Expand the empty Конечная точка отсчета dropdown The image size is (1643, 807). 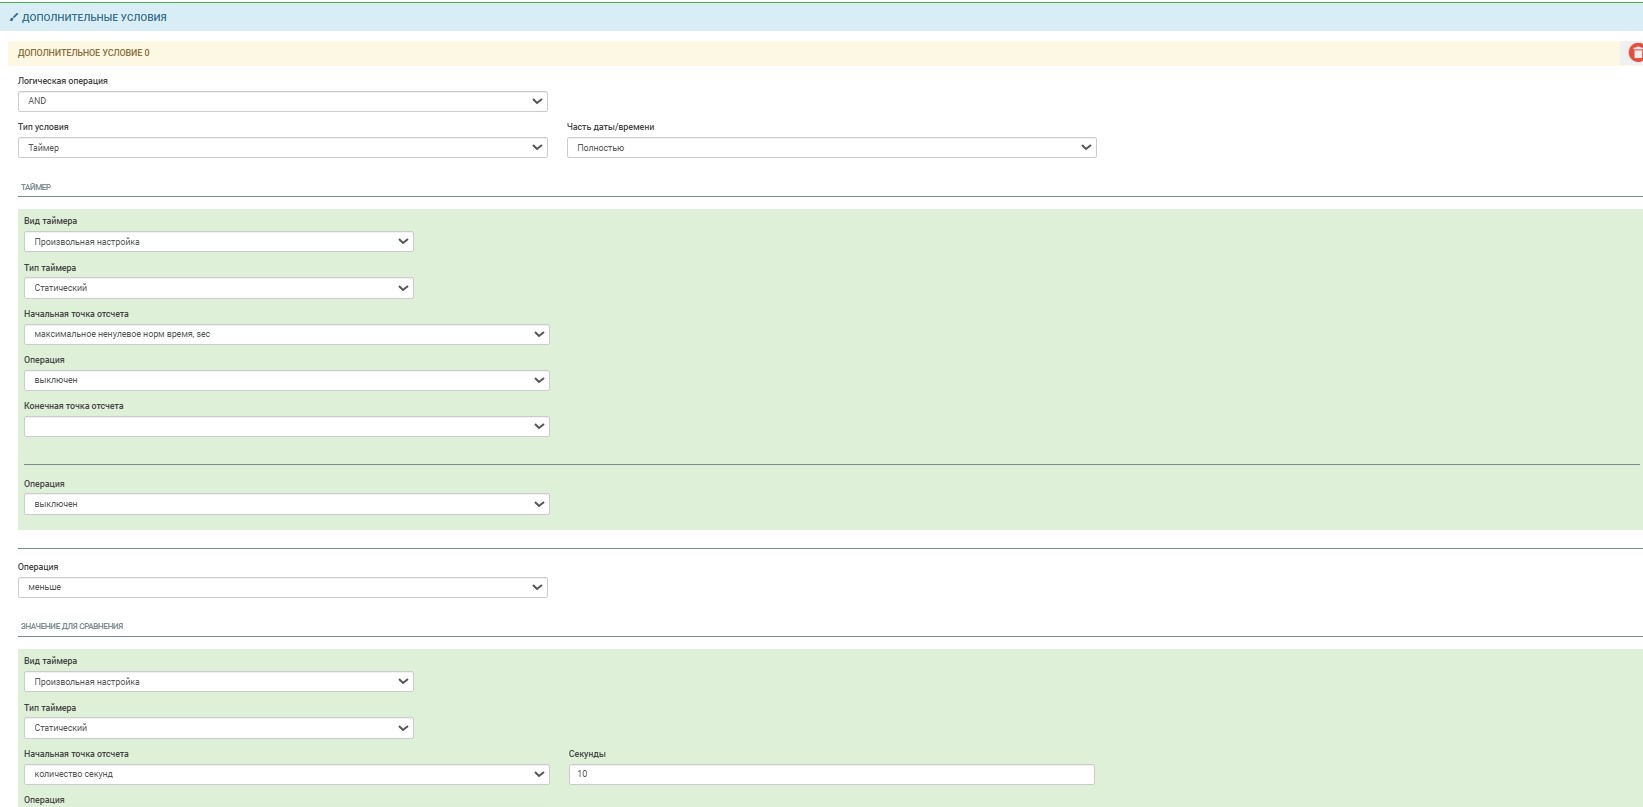click(x=286, y=427)
